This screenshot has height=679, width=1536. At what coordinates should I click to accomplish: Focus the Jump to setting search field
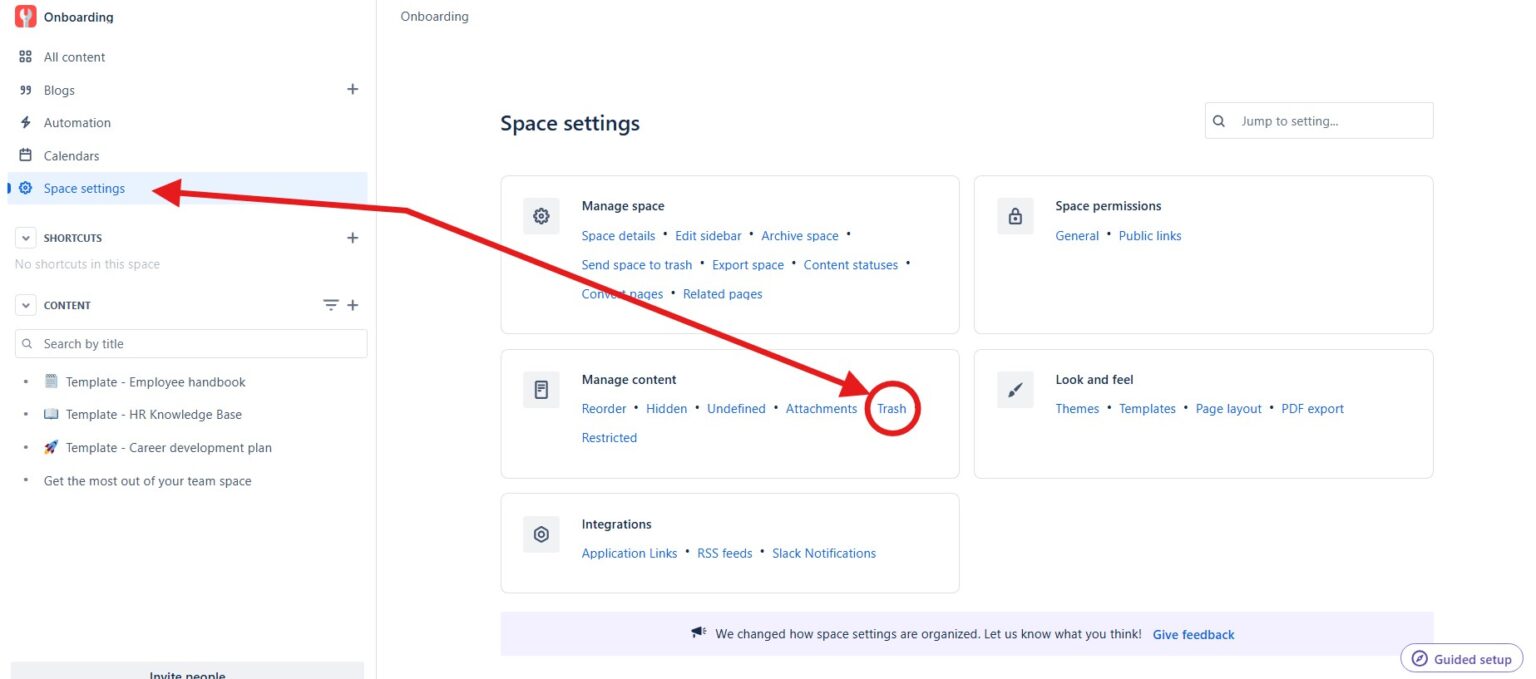(1319, 121)
